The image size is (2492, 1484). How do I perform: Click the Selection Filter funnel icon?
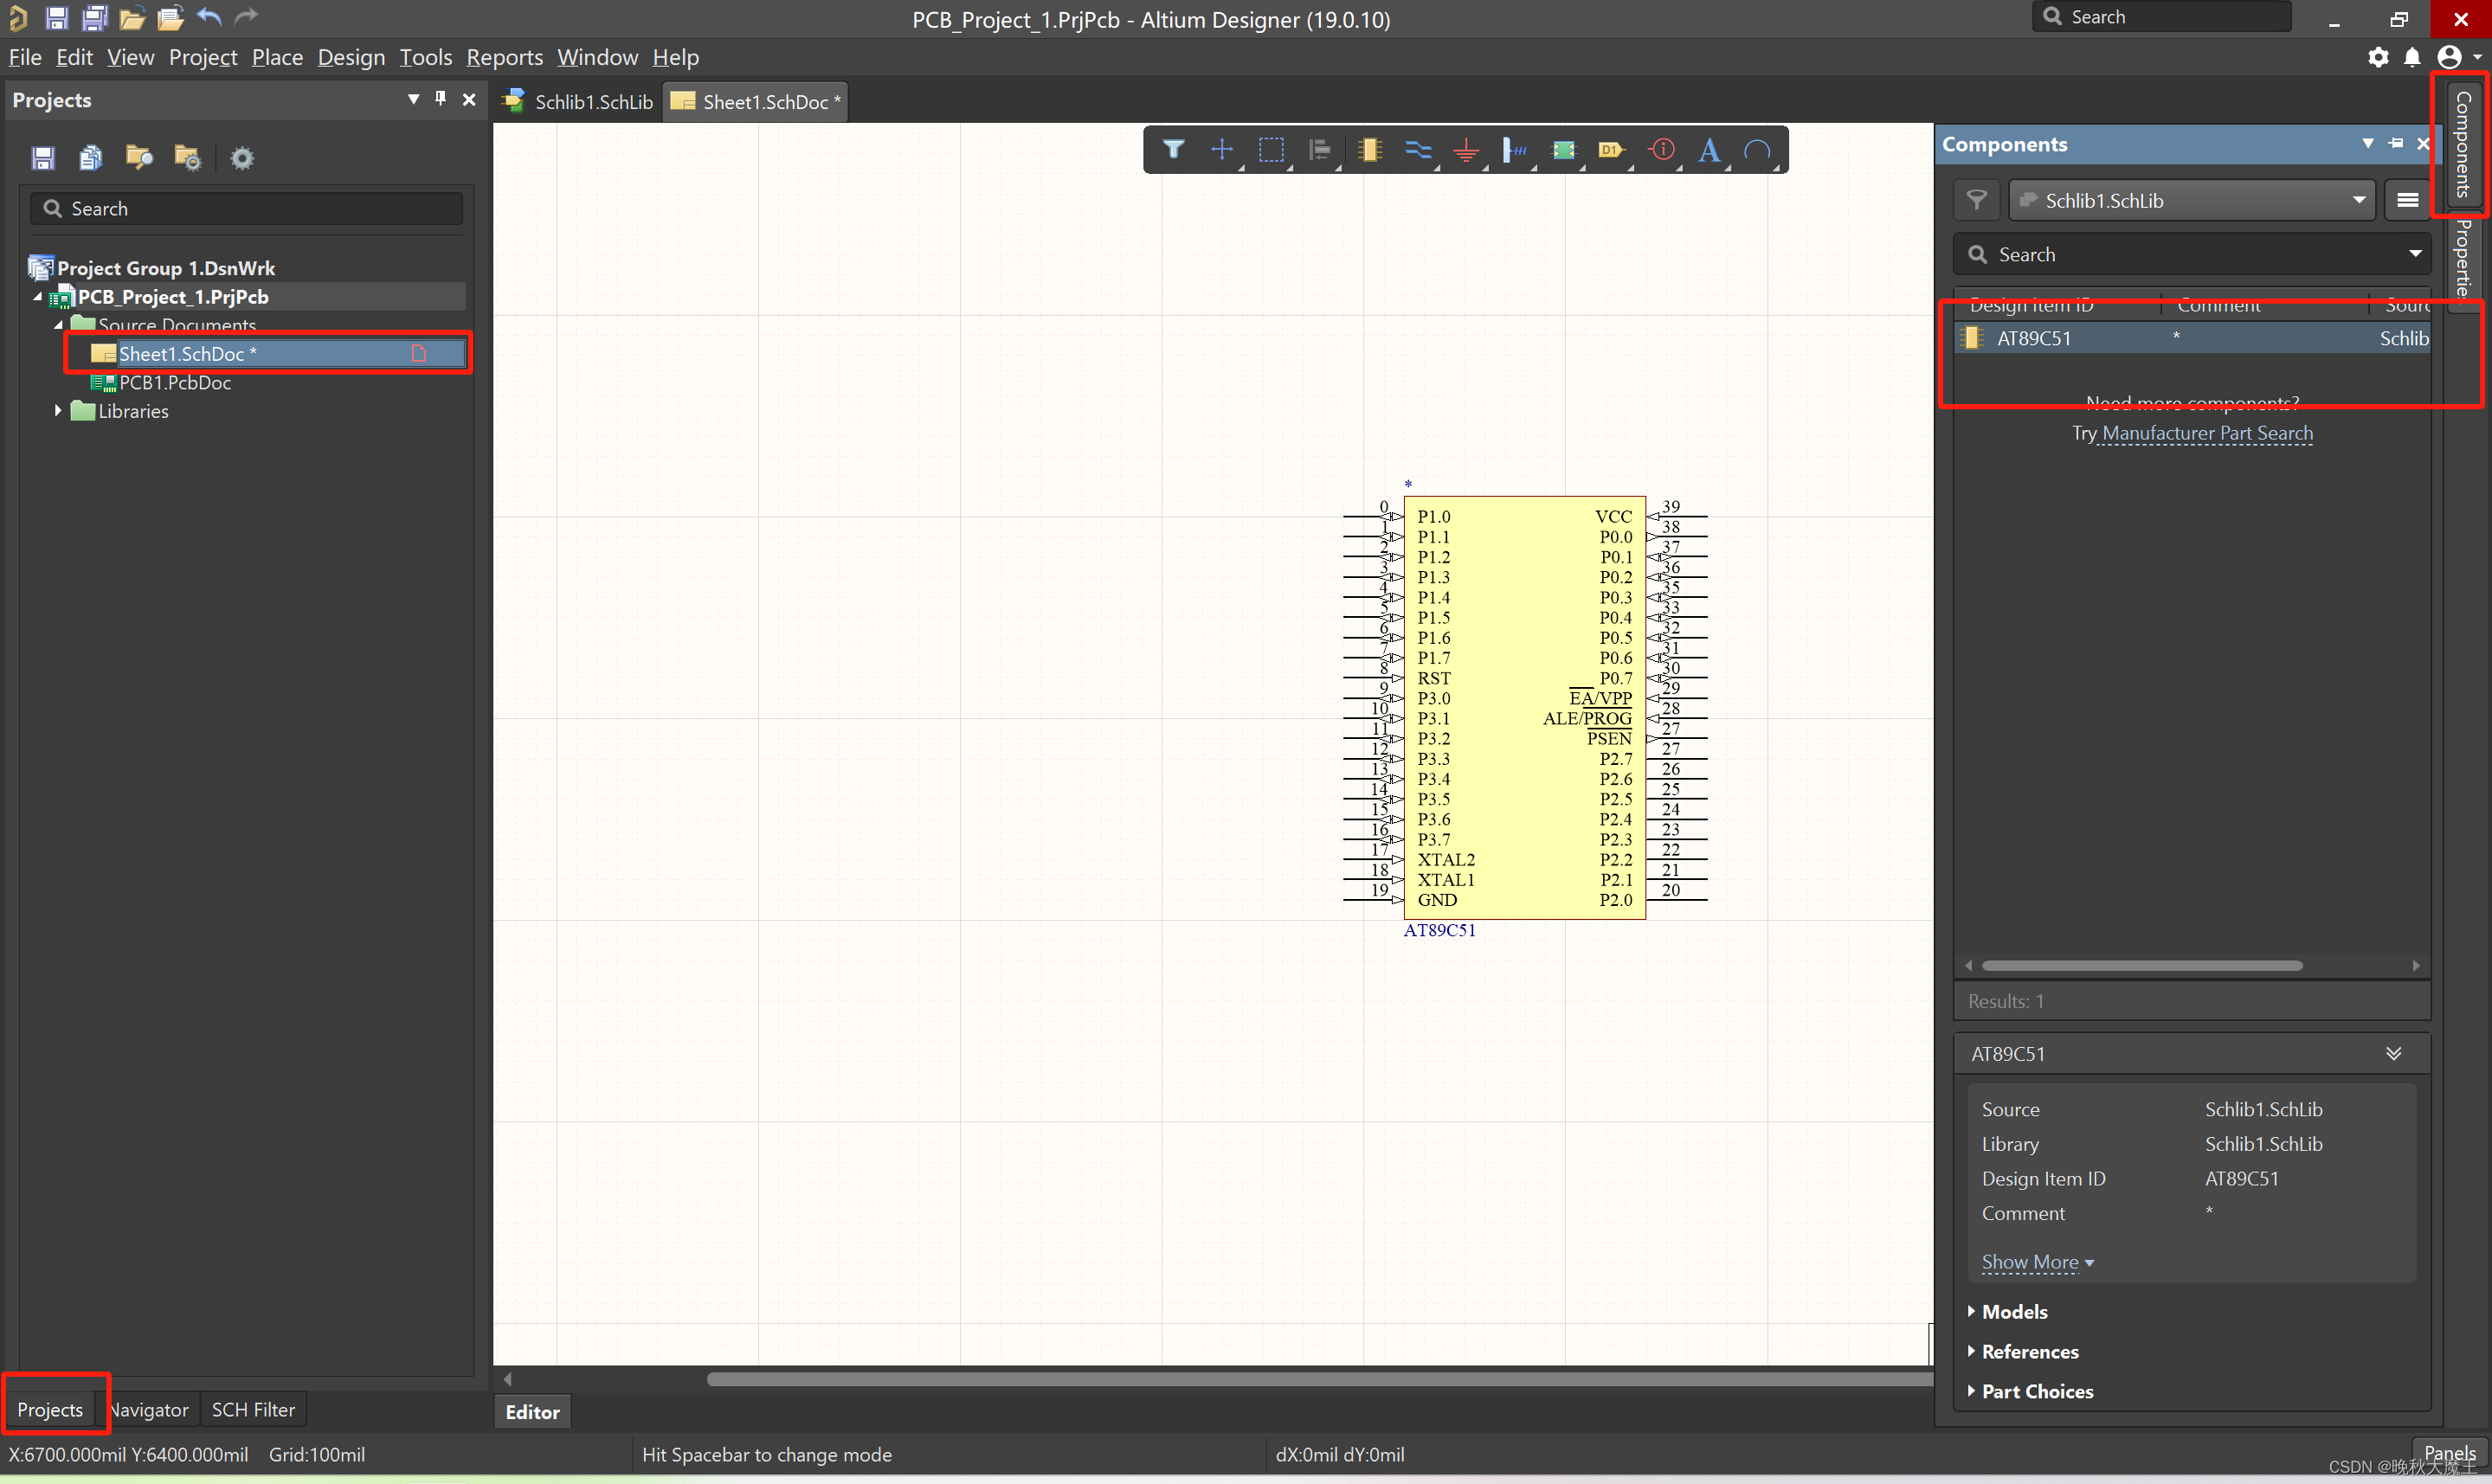(1174, 150)
